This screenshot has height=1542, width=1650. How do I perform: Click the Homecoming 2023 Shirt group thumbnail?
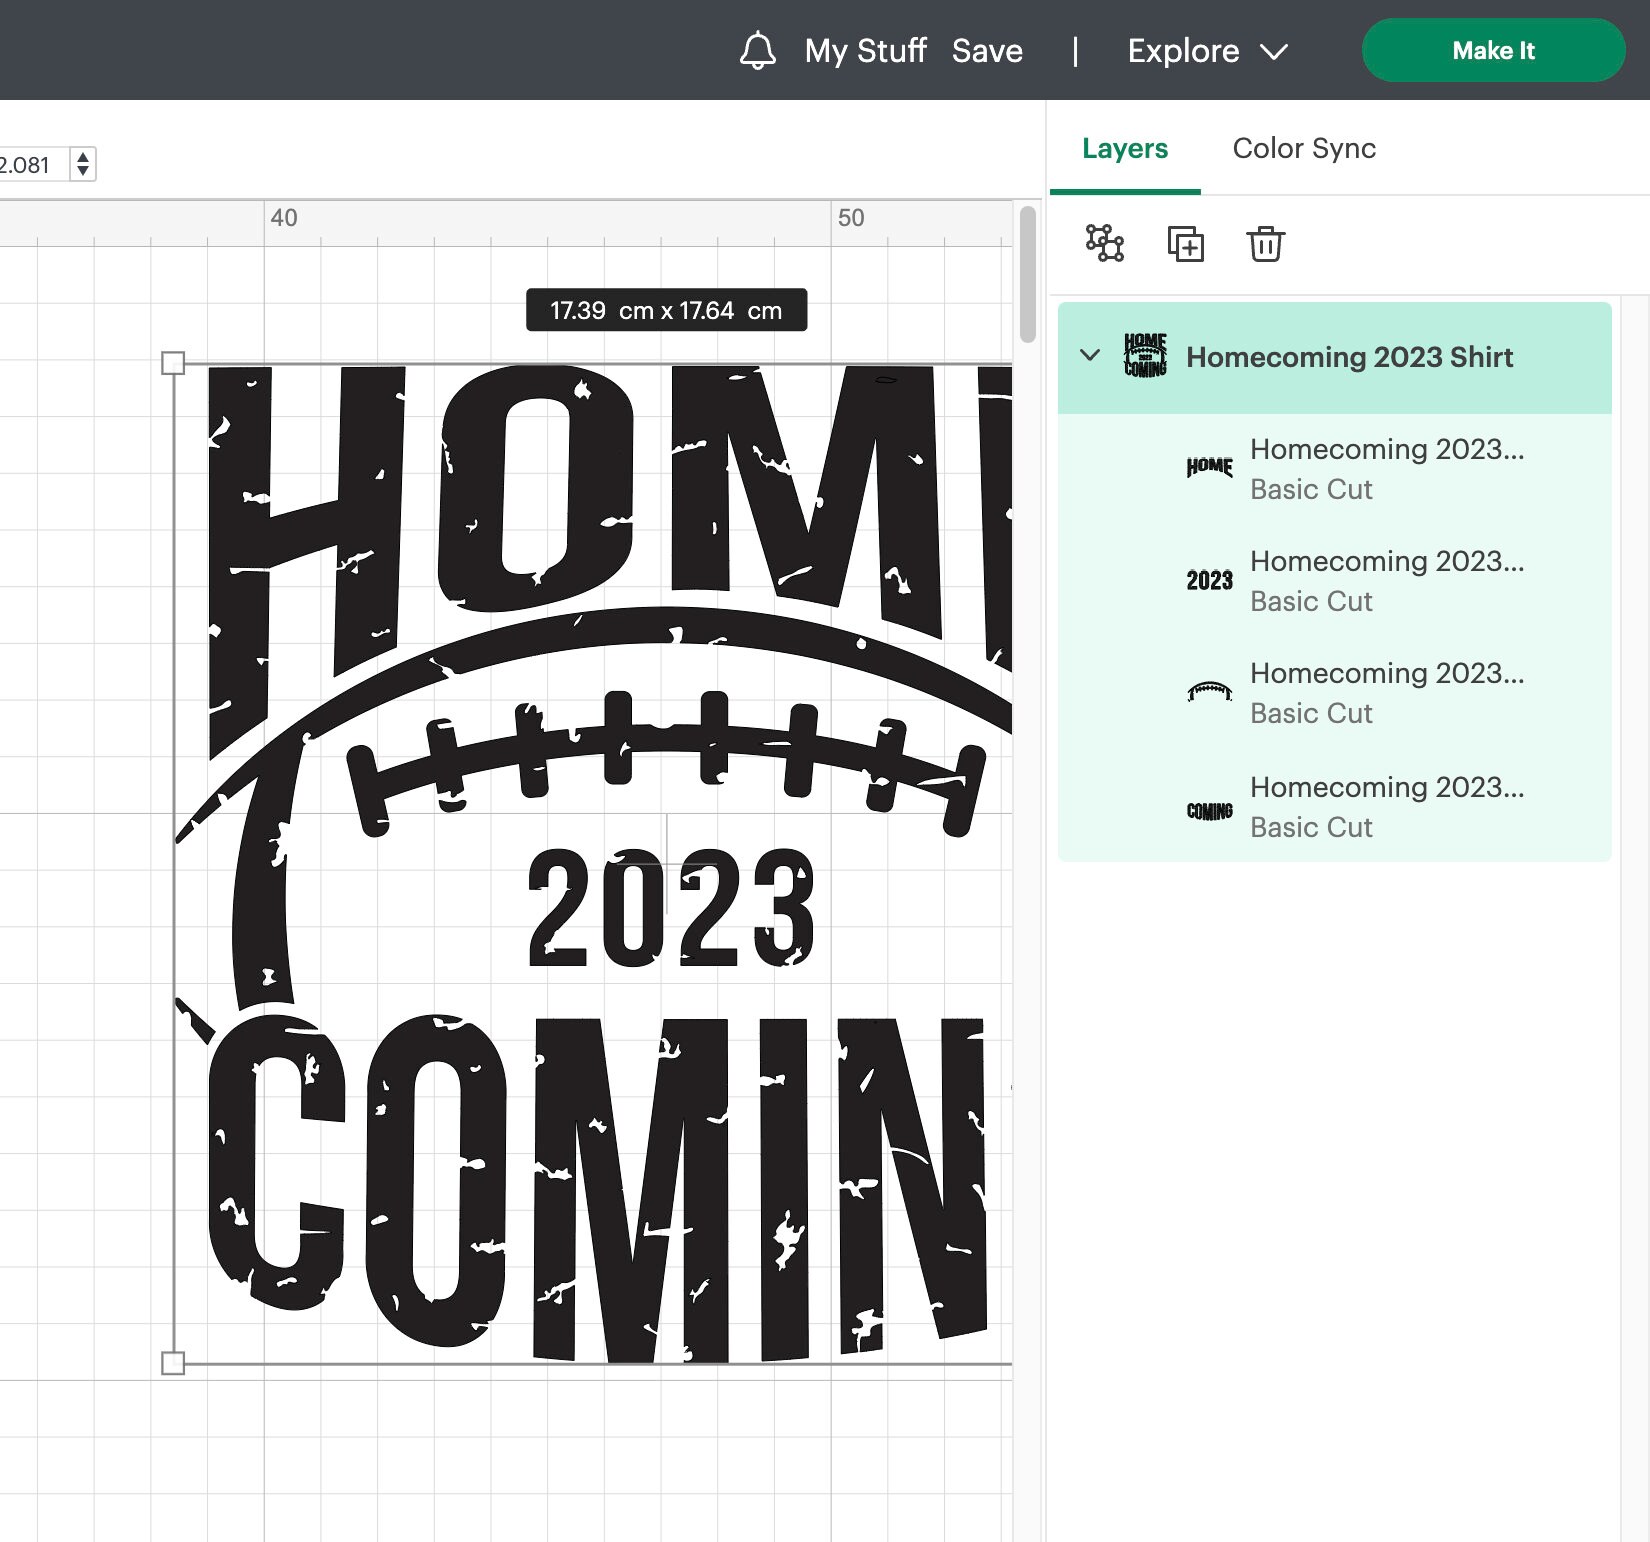[x=1145, y=356]
